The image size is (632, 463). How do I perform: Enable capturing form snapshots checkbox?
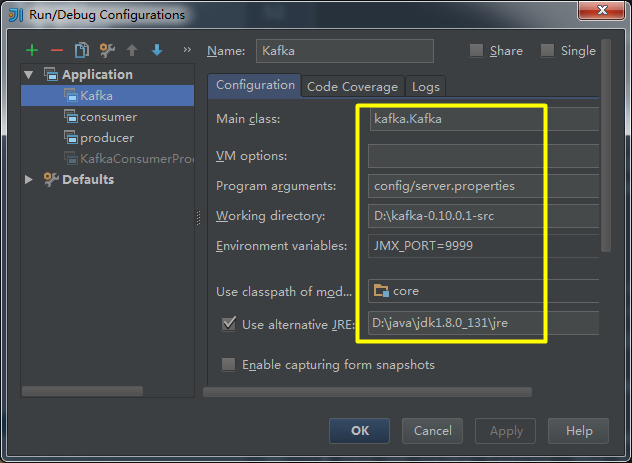pyautogui.click(x=229, y=364)
